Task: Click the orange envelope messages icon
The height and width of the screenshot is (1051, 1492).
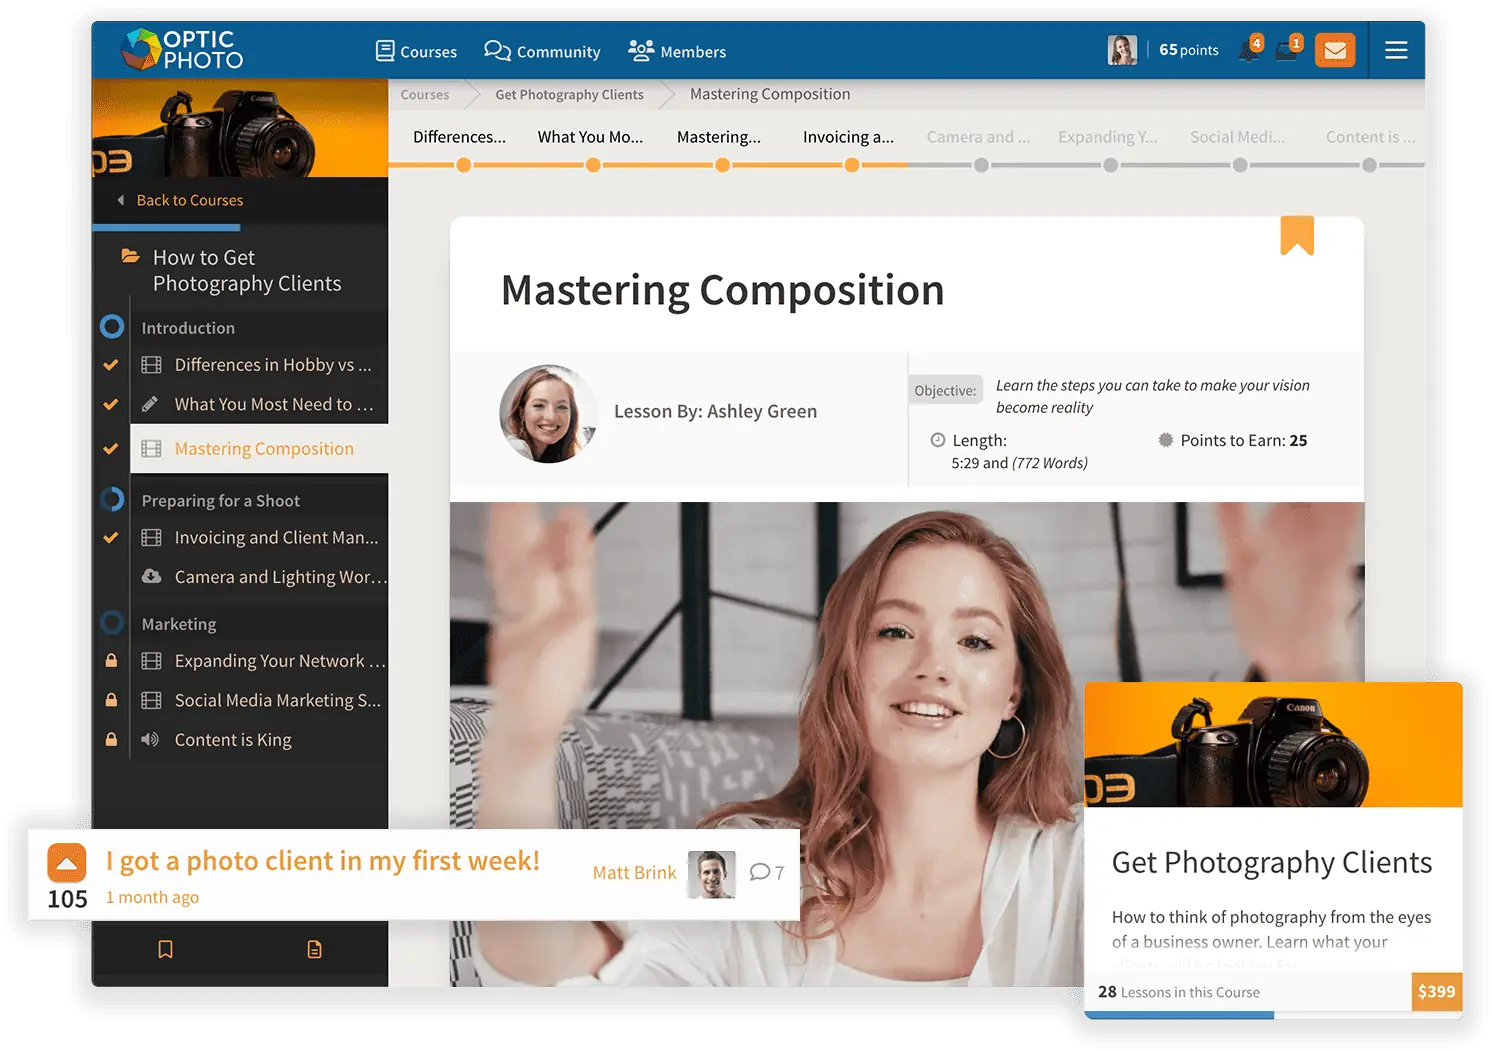Action: coord(1334,50)
